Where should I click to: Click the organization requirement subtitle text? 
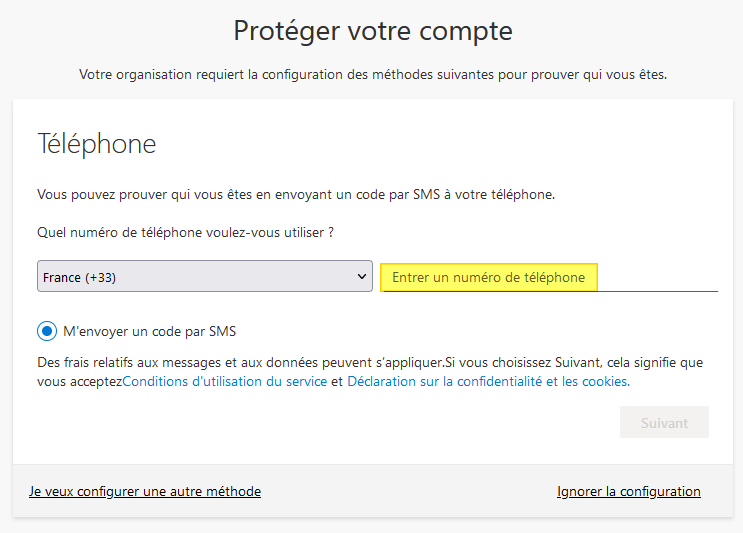click(372, 75)
